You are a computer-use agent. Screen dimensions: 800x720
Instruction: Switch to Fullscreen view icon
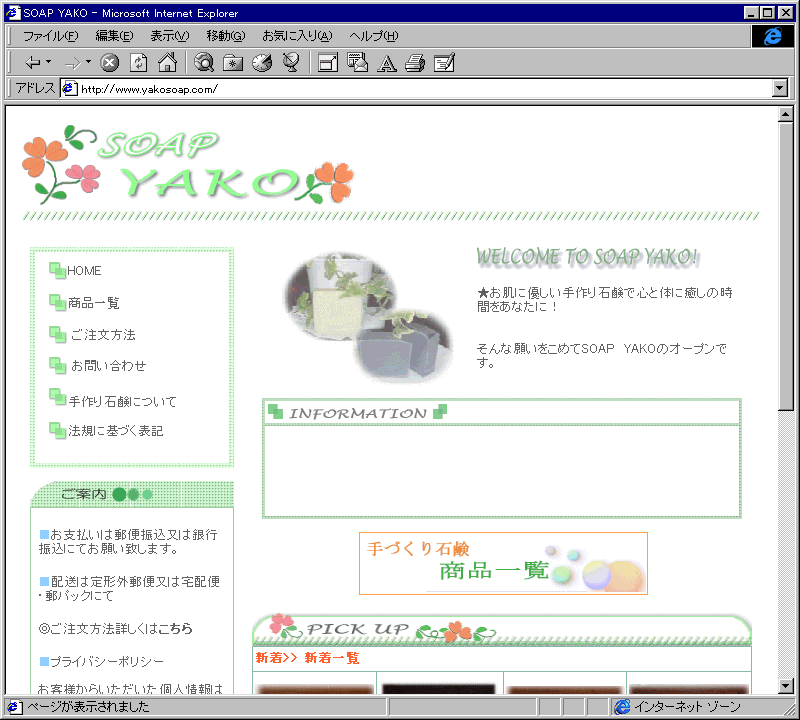click(x=328, y=63)
